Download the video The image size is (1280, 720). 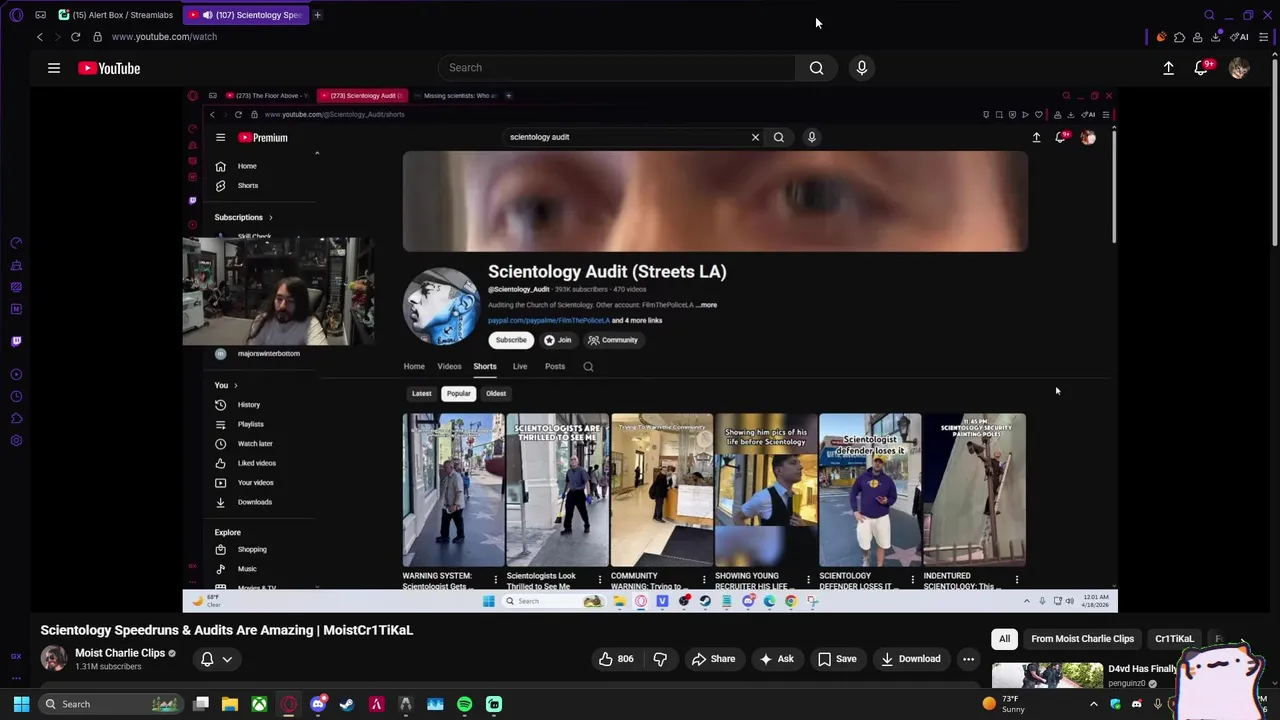[910, 659]
